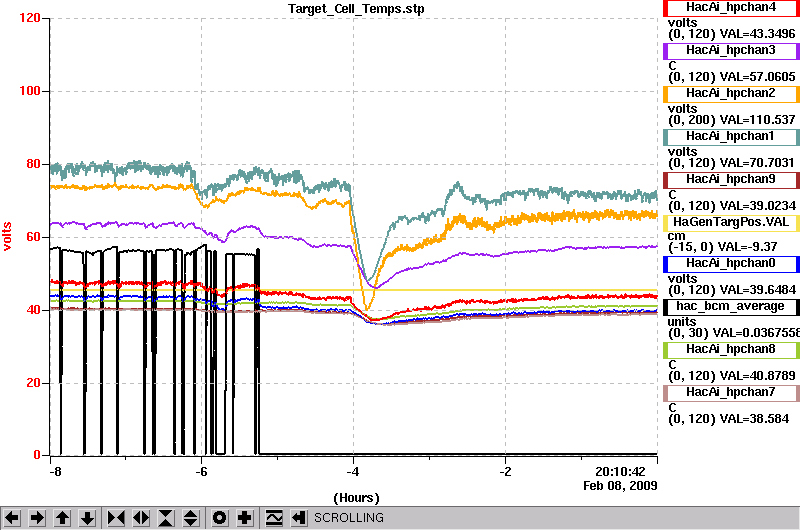The image size is (800, 530).
Task: Zoom in on the time axis
Action: 116,518
